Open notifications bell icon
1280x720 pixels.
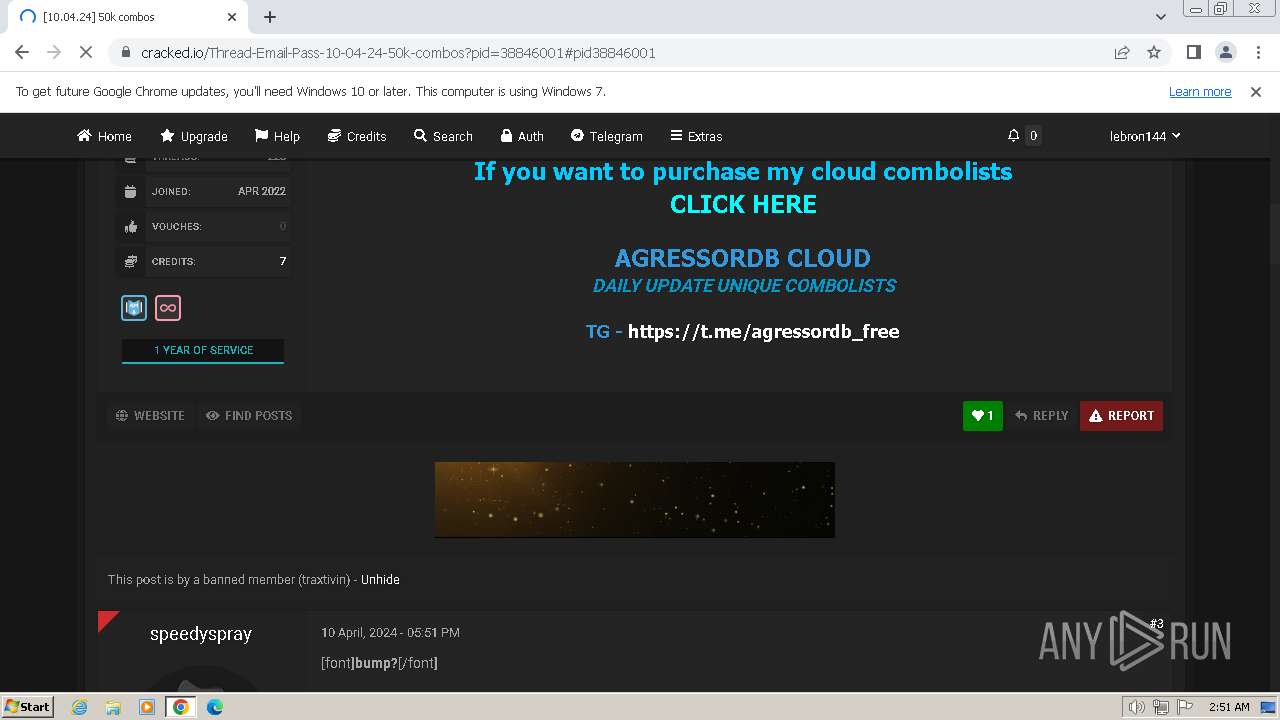[x=1013, y=135]
